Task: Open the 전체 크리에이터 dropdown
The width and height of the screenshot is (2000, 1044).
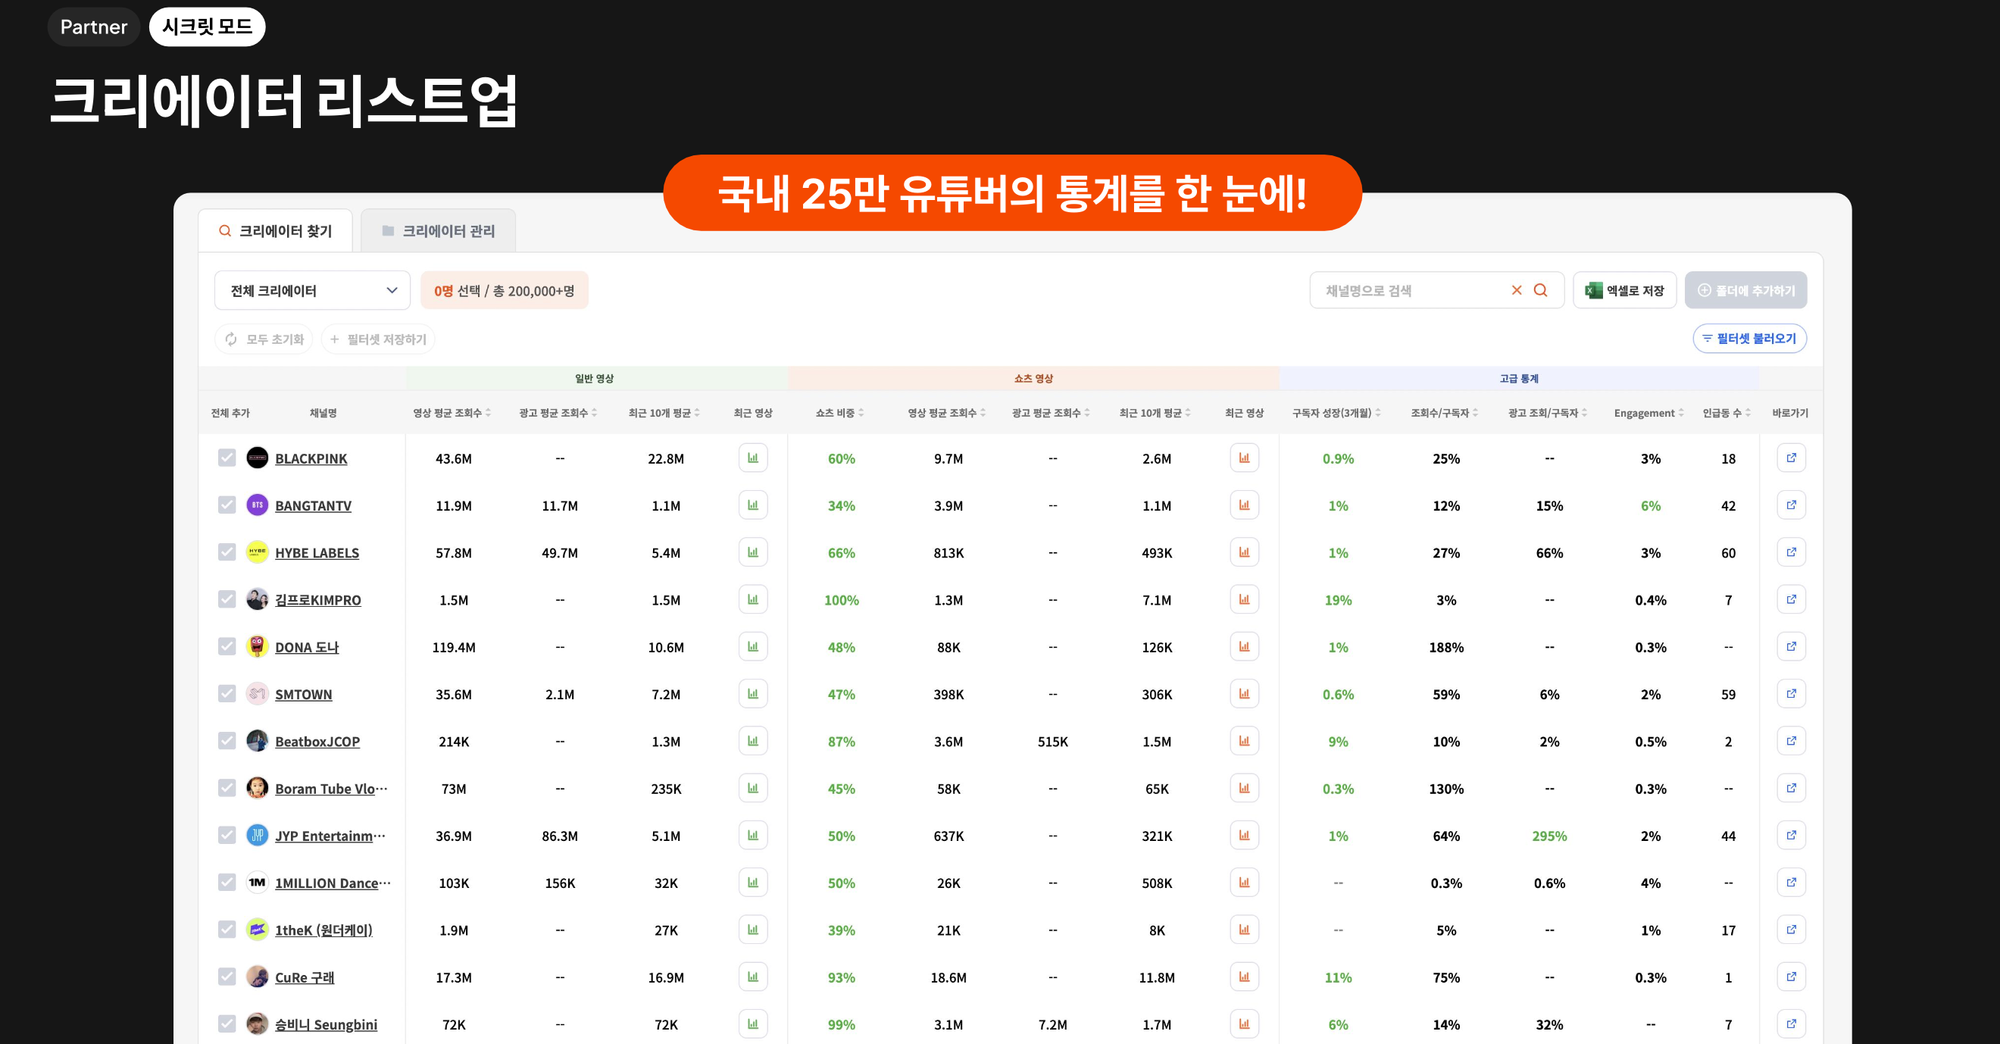Action: pos(311,290)
